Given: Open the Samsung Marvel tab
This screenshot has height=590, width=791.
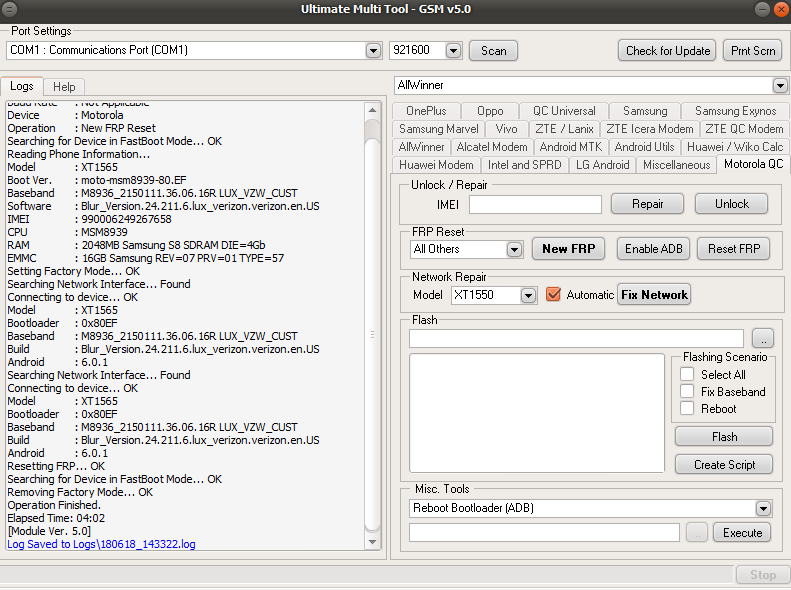Looking at the screenshot, I should [x=438, y=129].
